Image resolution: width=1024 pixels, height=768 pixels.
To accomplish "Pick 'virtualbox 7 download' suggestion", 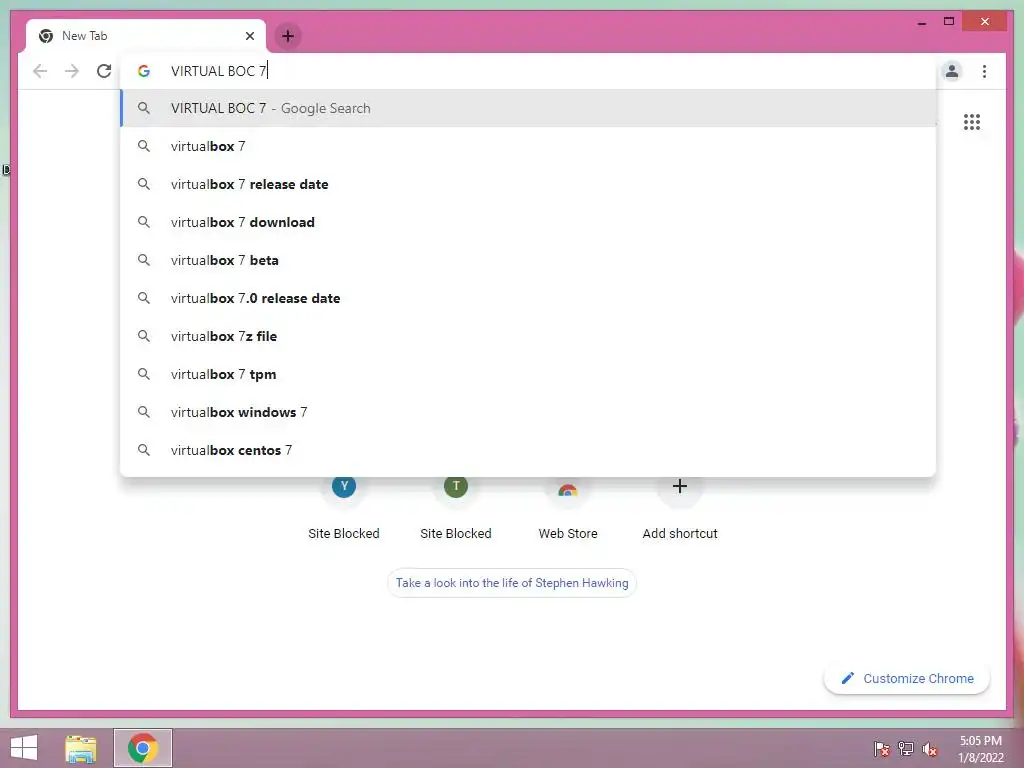I will coord(528,222).
